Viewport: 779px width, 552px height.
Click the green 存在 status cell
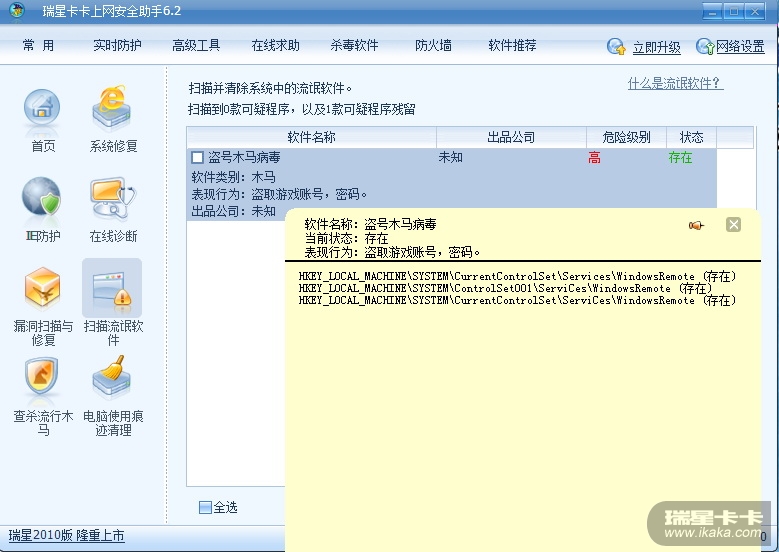[x=680, y=158]
